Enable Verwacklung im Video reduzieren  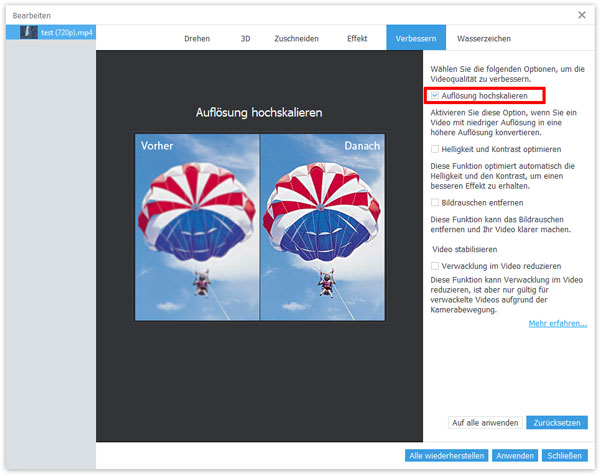point(435,266)
